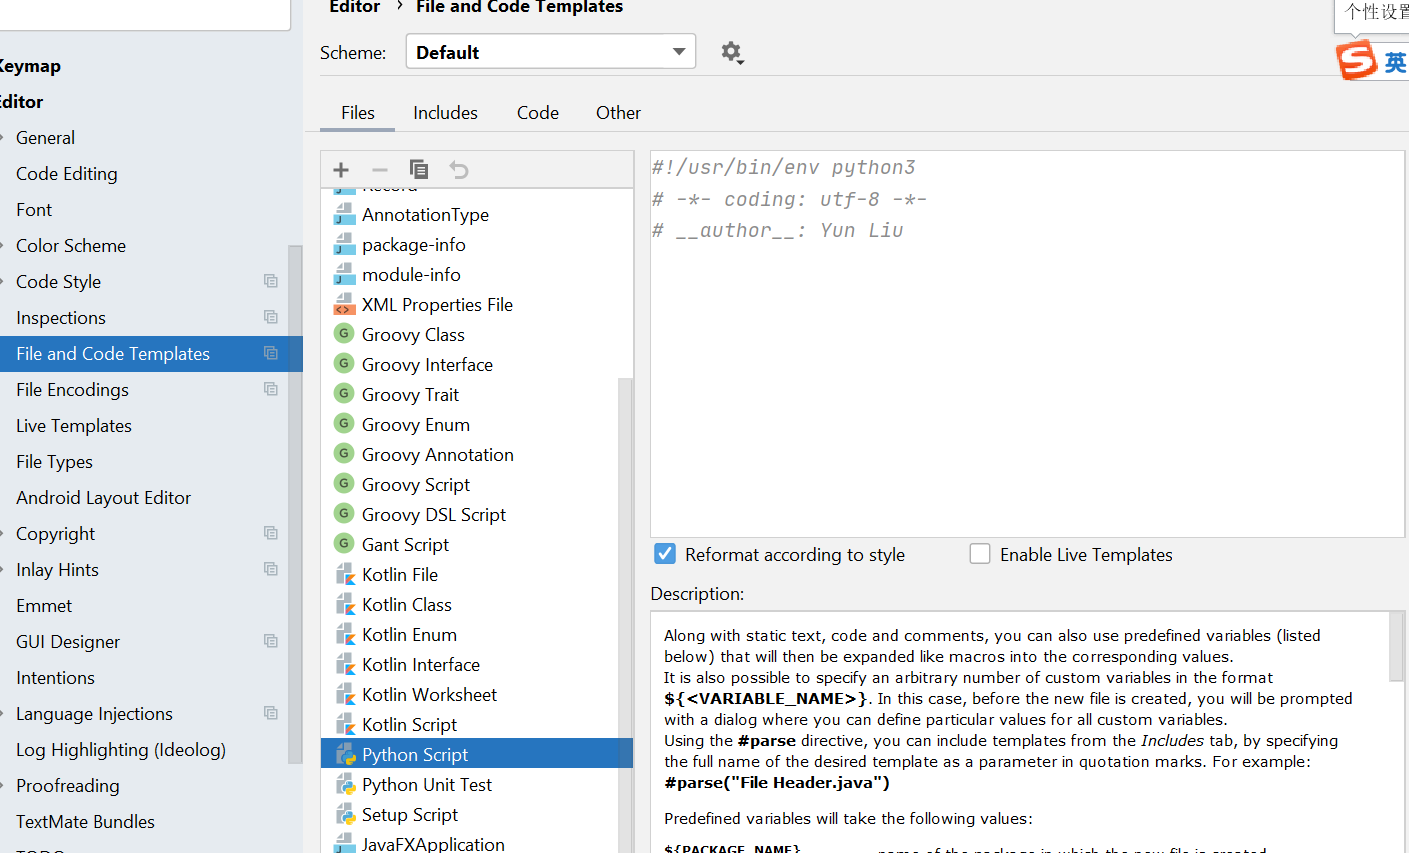Click the Gant Script icon
The image size is (1409, 853).
coord(344,544)
